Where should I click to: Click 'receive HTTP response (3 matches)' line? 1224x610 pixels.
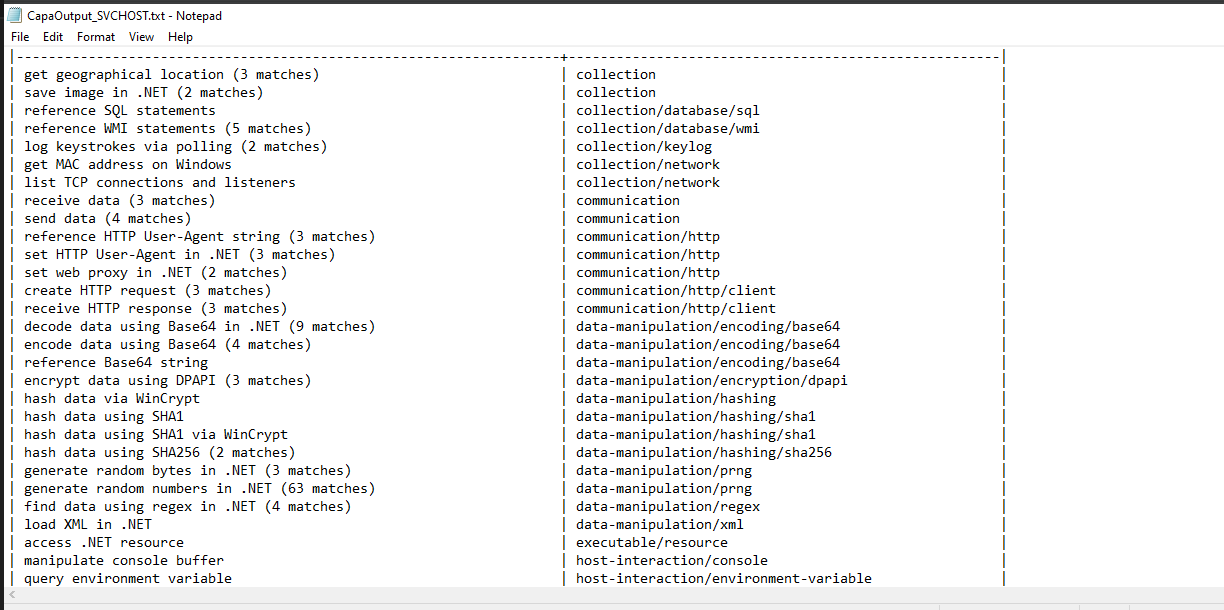tap(156, 308)
